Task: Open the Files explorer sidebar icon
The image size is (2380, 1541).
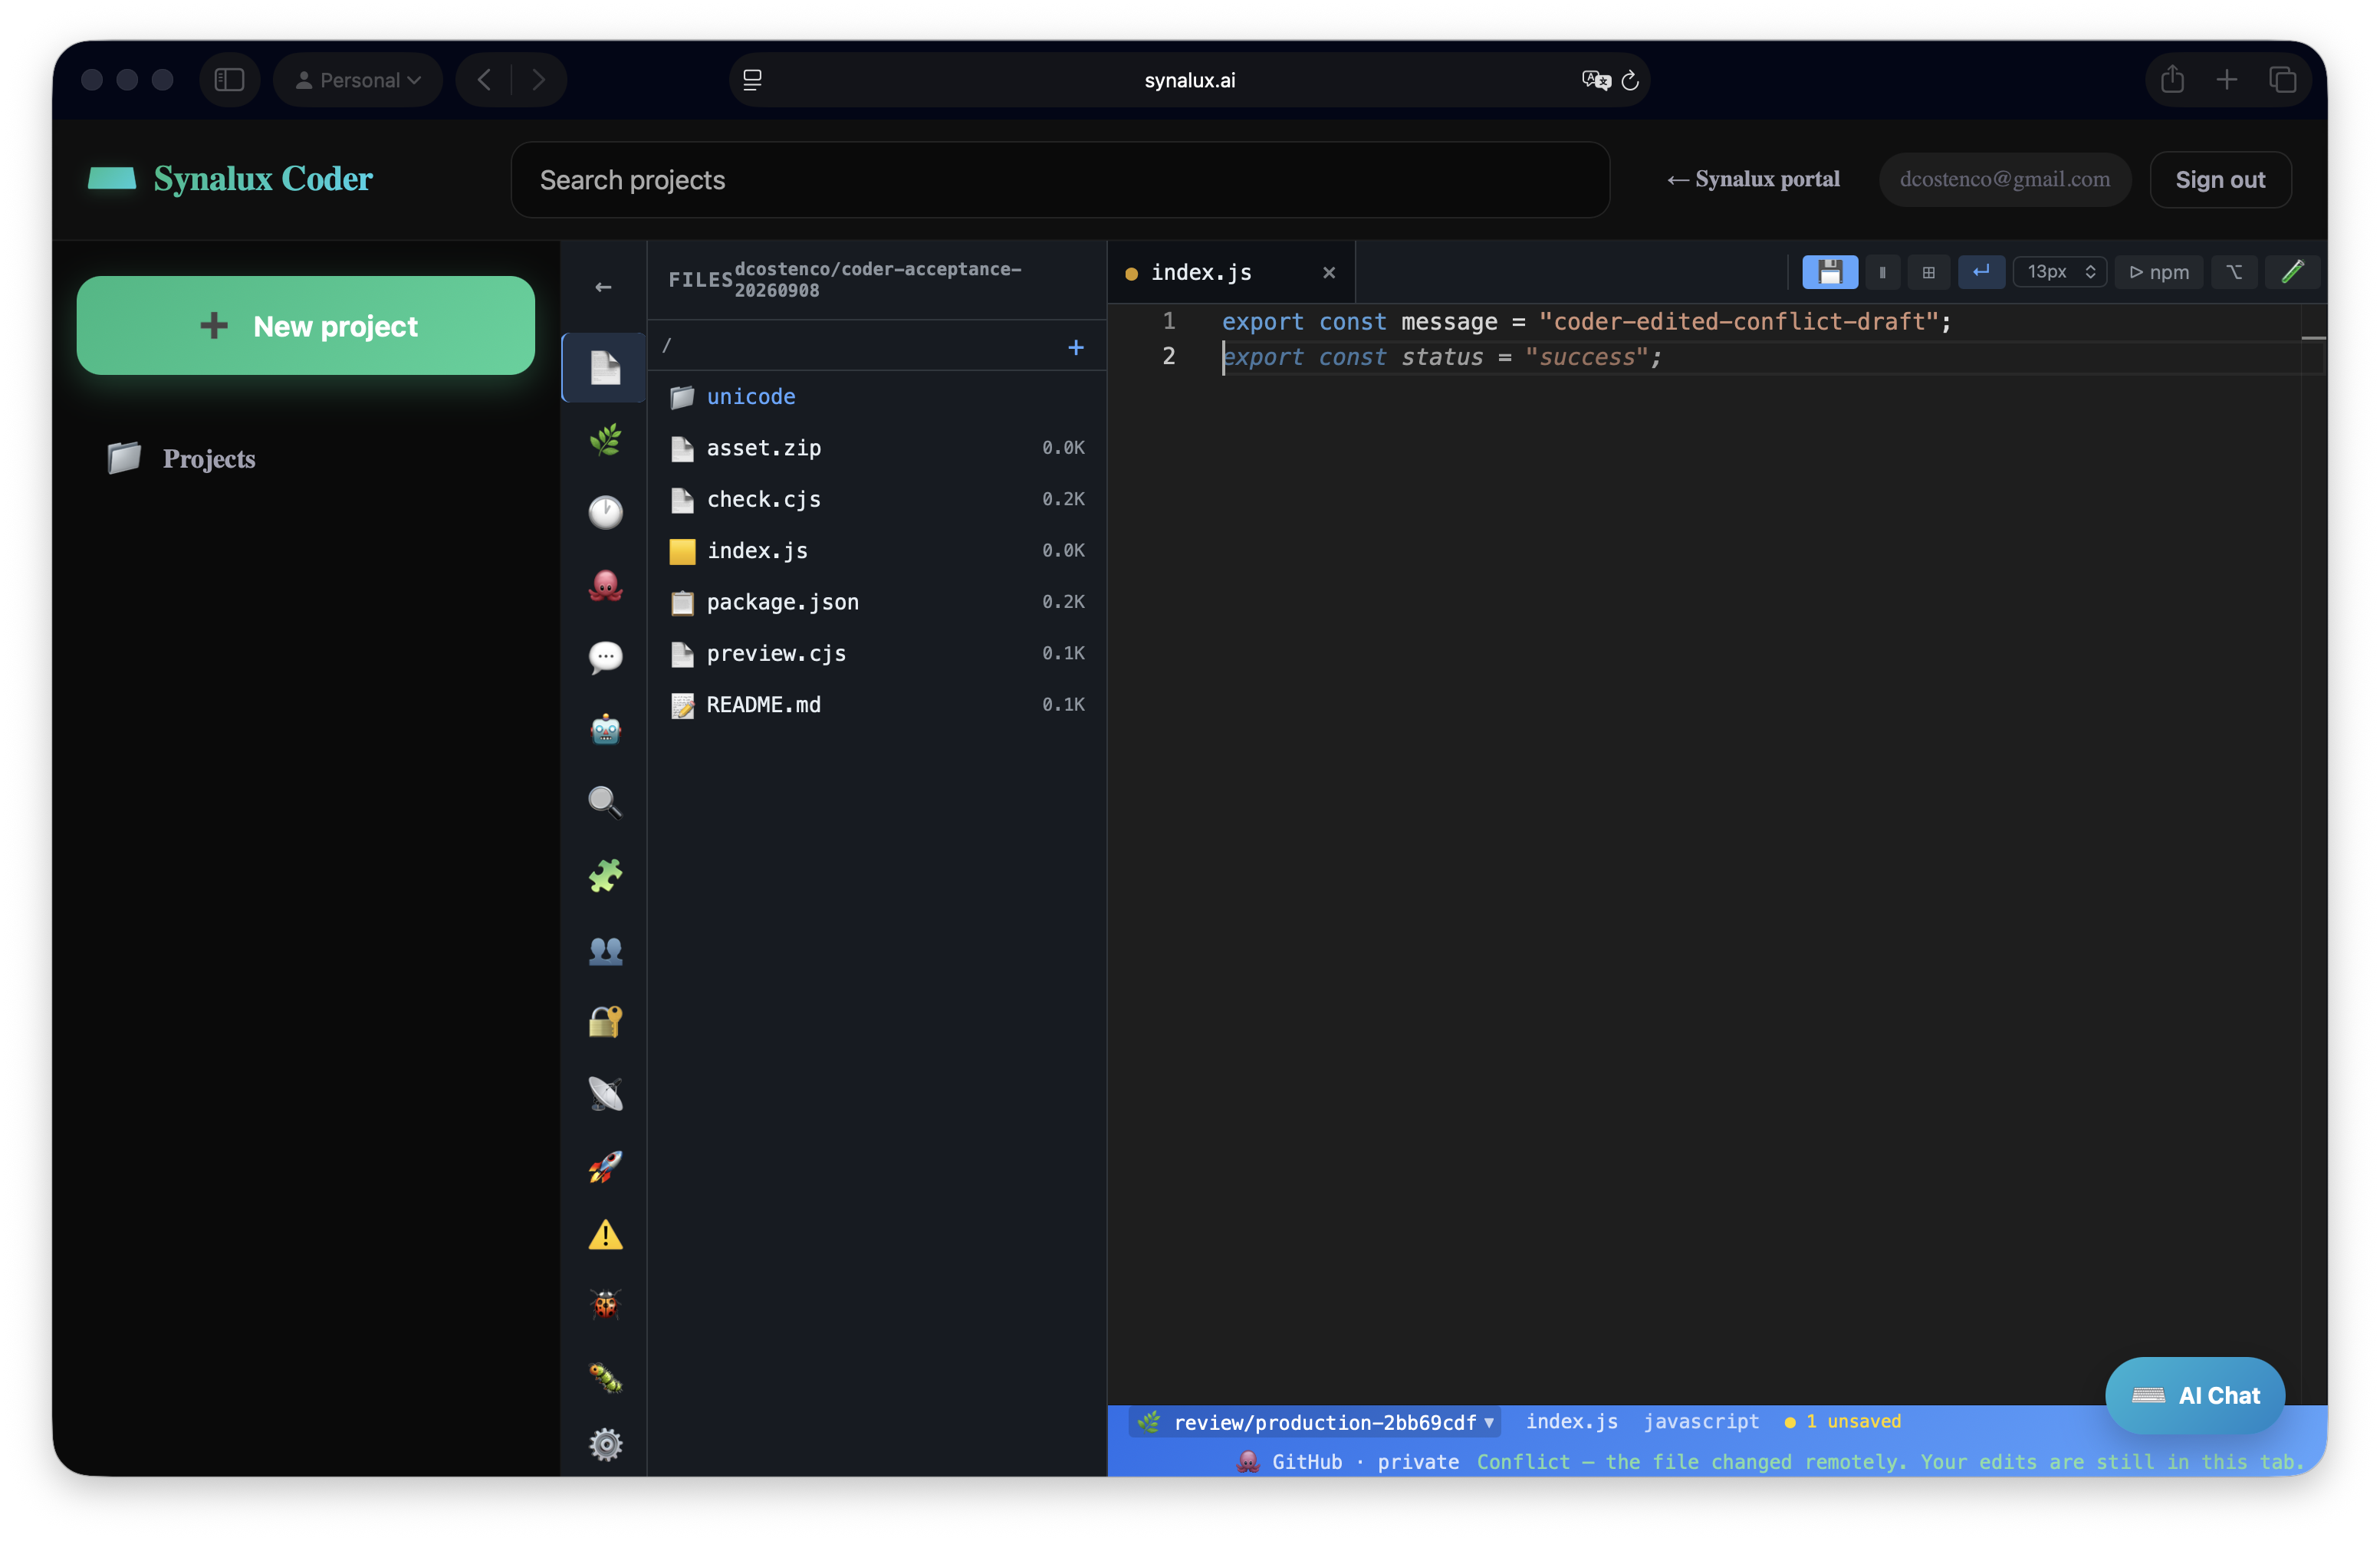Action: point(605,368)
